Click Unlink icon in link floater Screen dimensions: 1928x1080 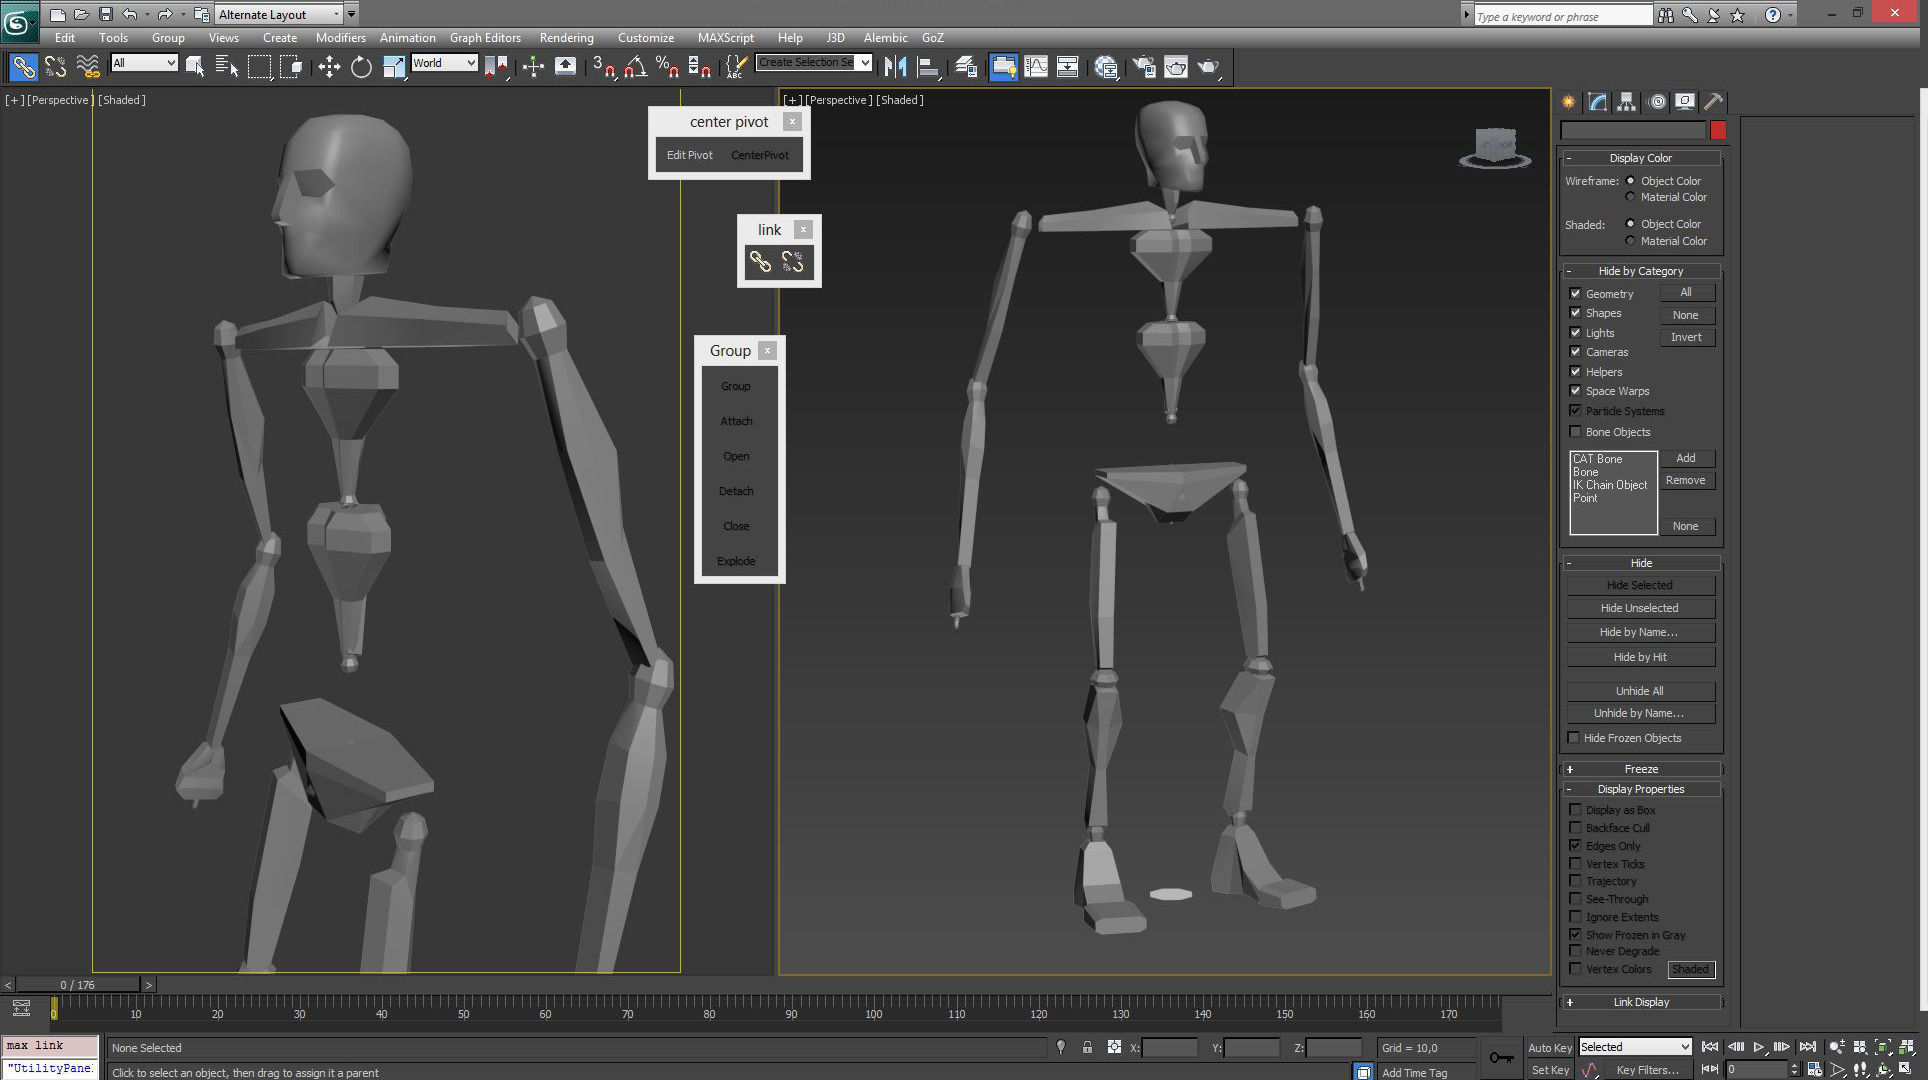pyautogui.click(x=793, y=262)
